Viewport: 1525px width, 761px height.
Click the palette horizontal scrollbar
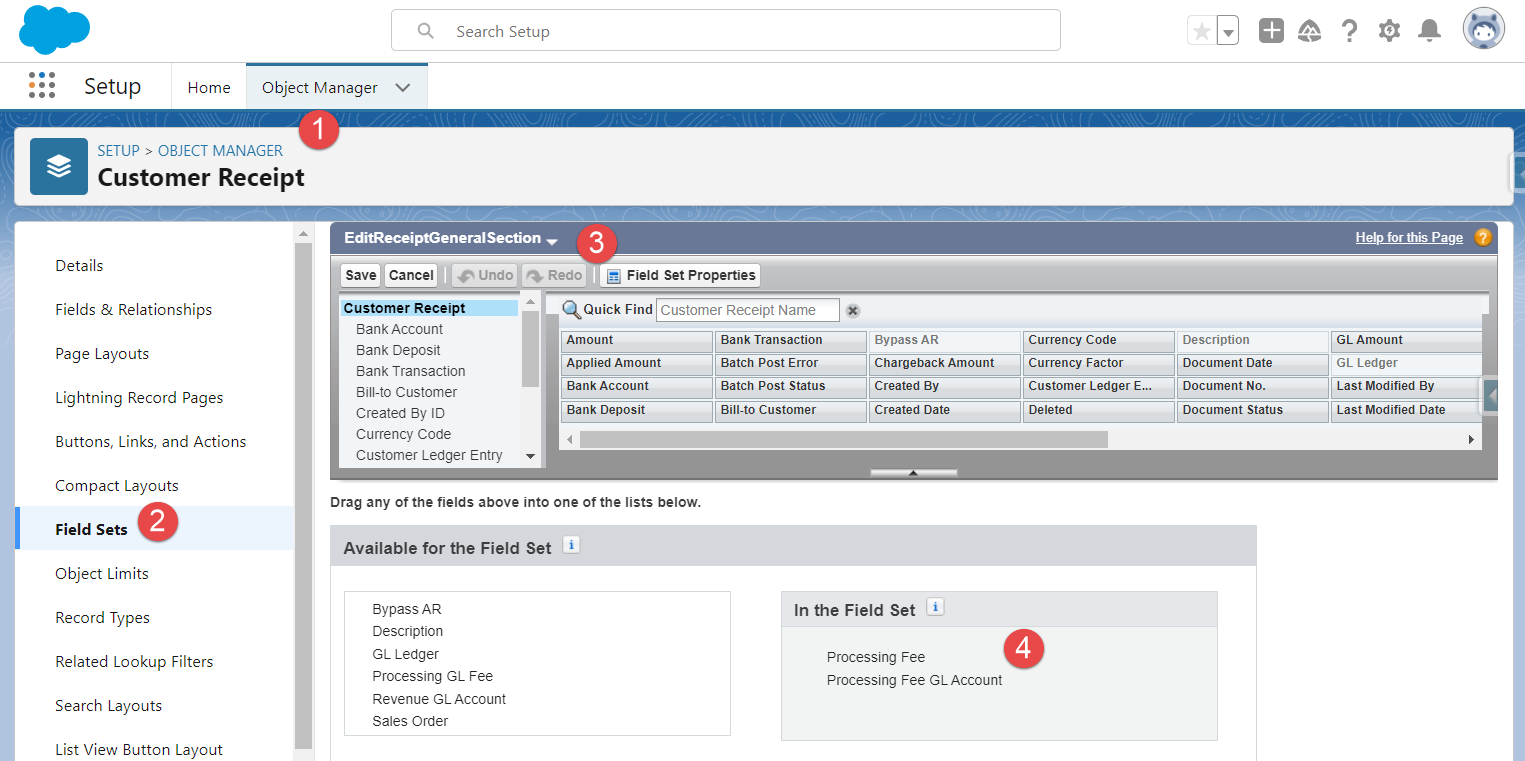point(843,439)
